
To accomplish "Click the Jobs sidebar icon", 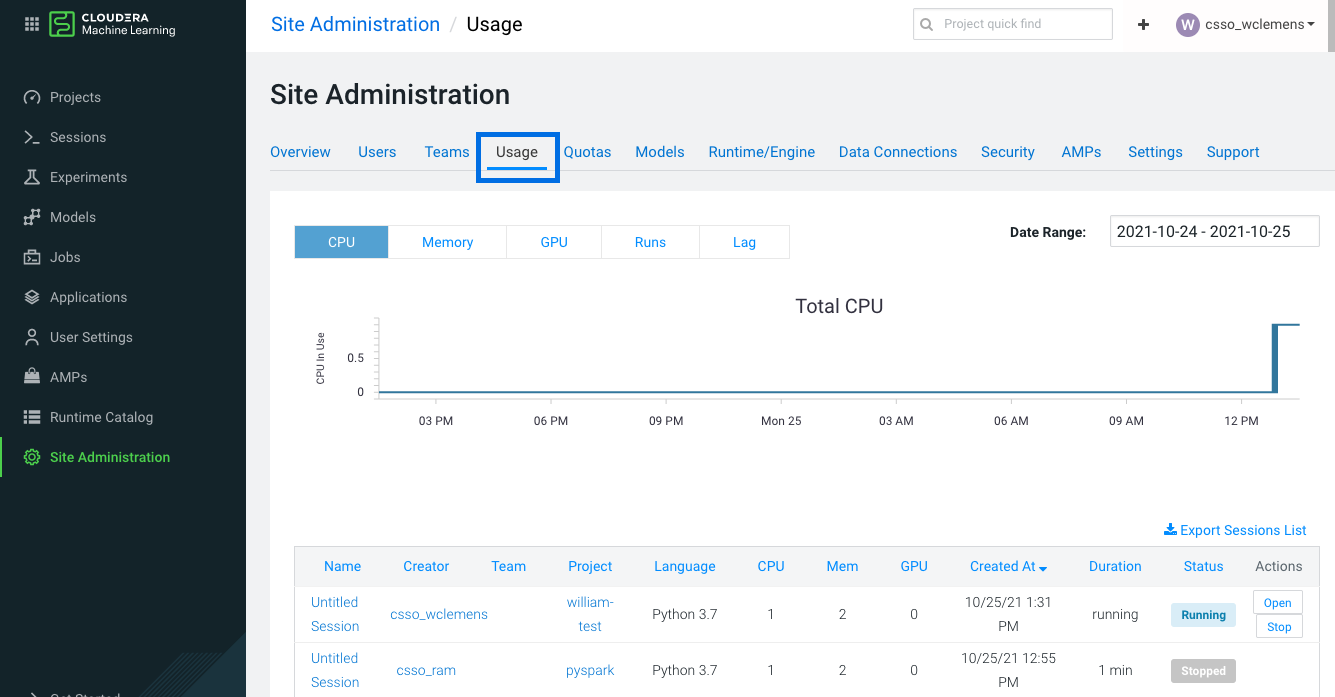I will click(x=32, y=257).
